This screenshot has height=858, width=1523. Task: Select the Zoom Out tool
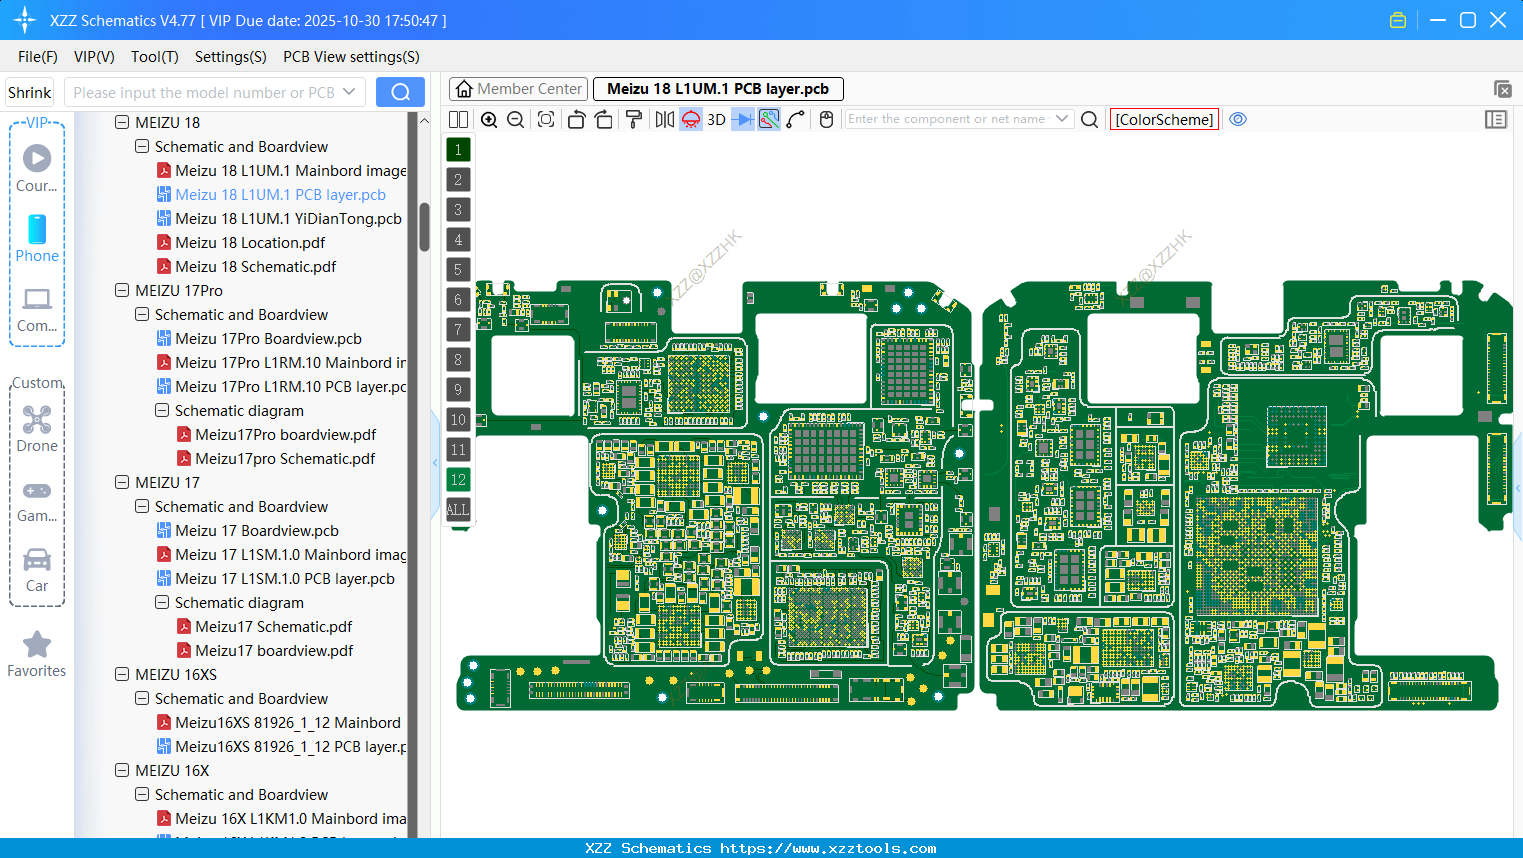pyautogui.click(x=515, y=119)
